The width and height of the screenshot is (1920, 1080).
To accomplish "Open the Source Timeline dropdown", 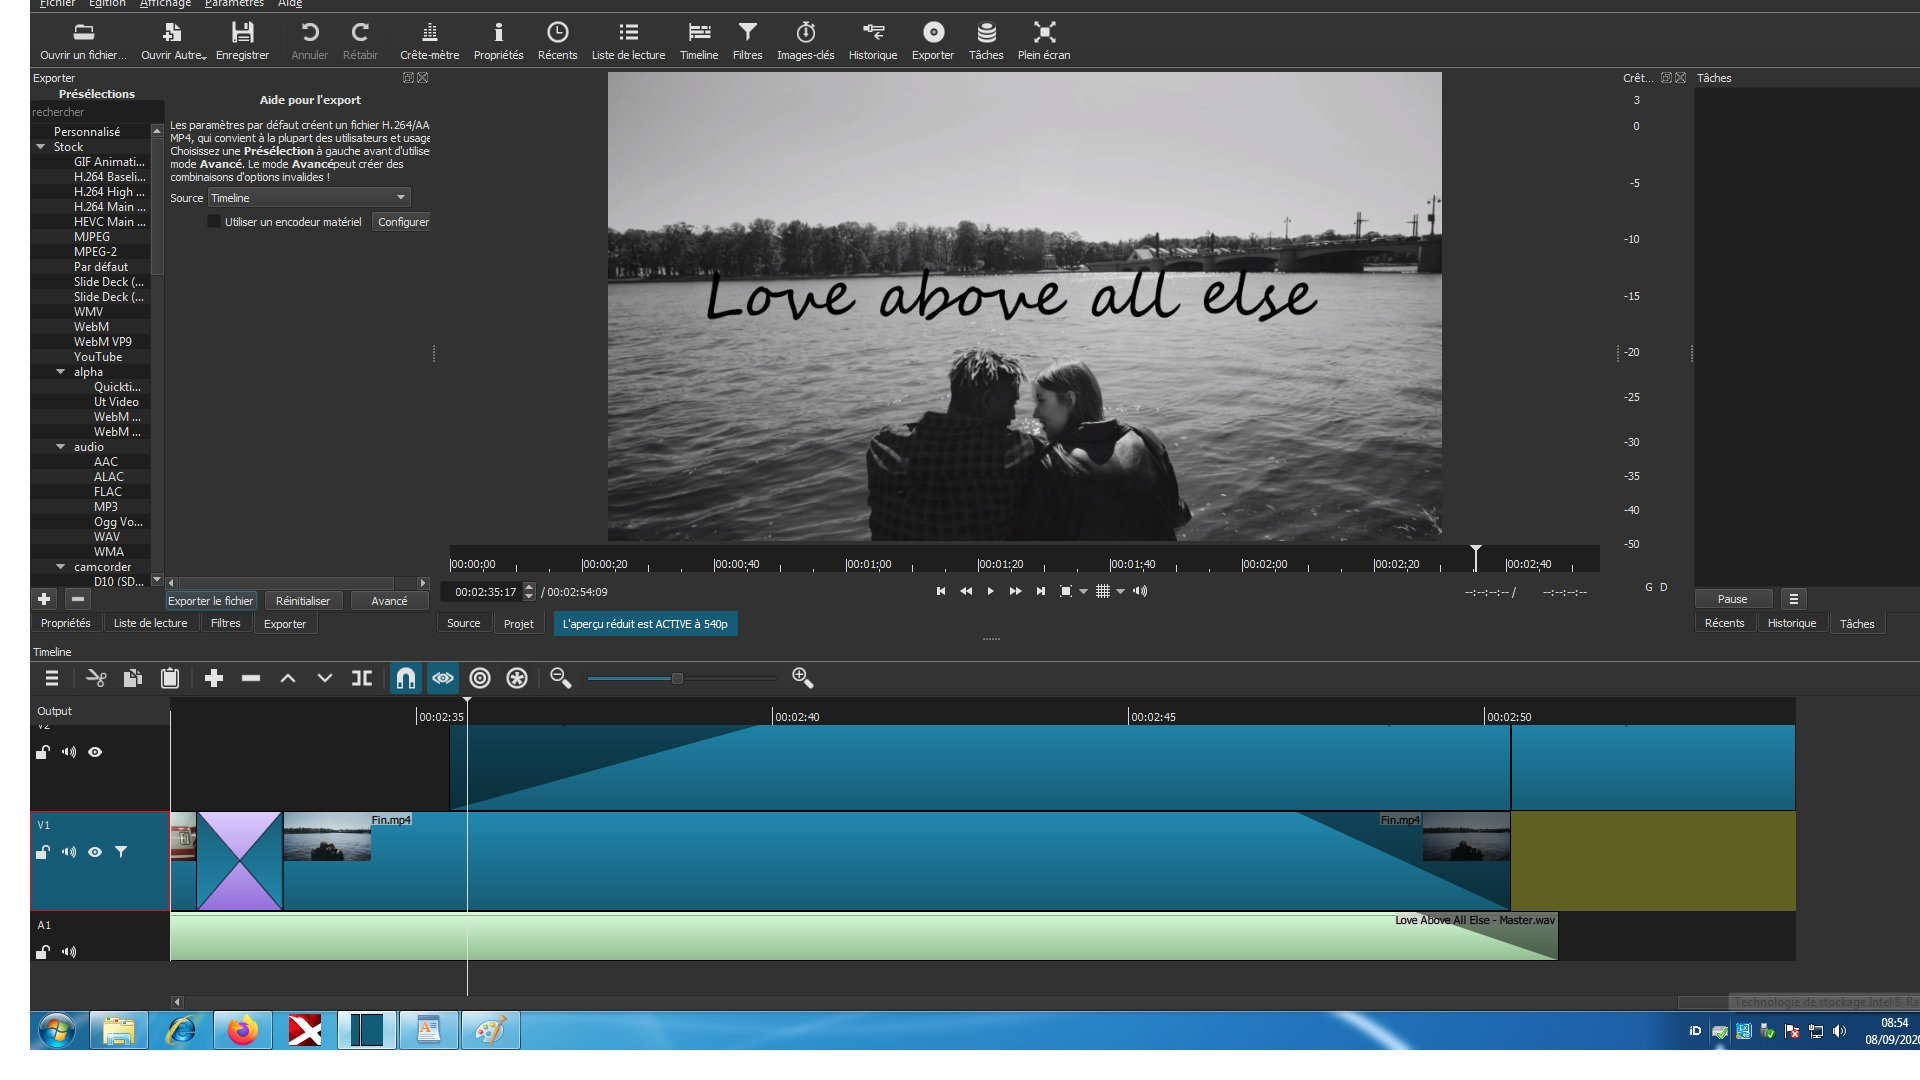I will [309, 198].
